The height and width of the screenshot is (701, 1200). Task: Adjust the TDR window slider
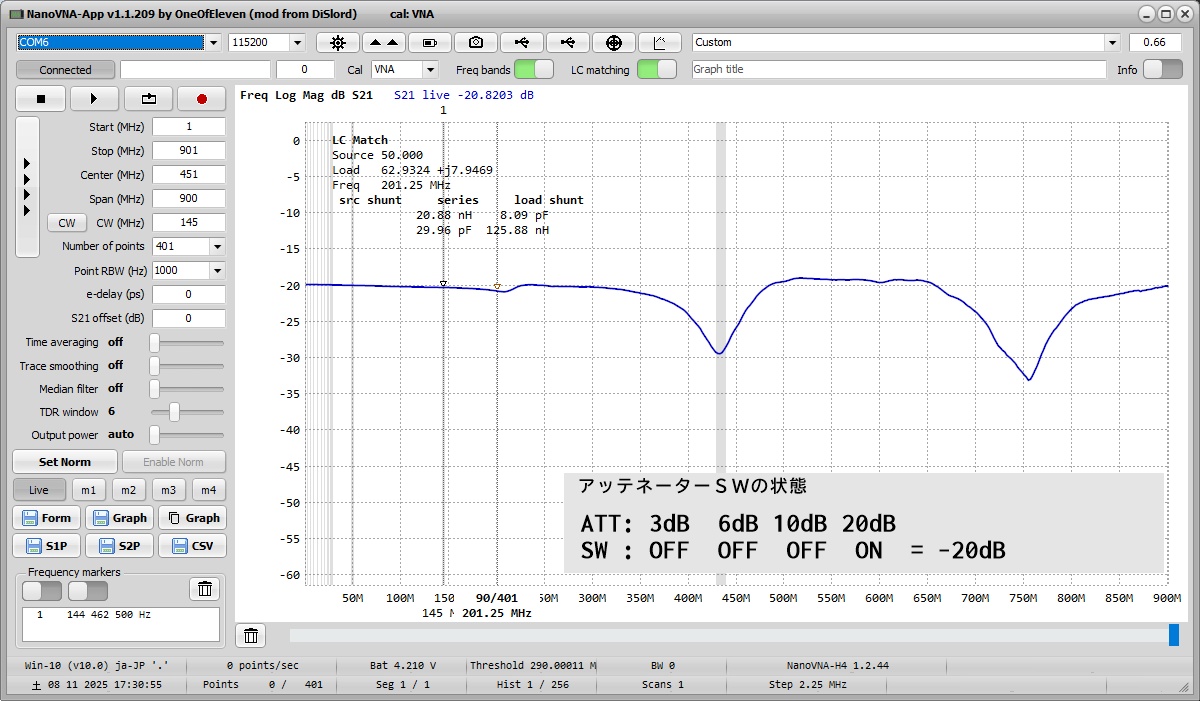(x=175, y=412)
